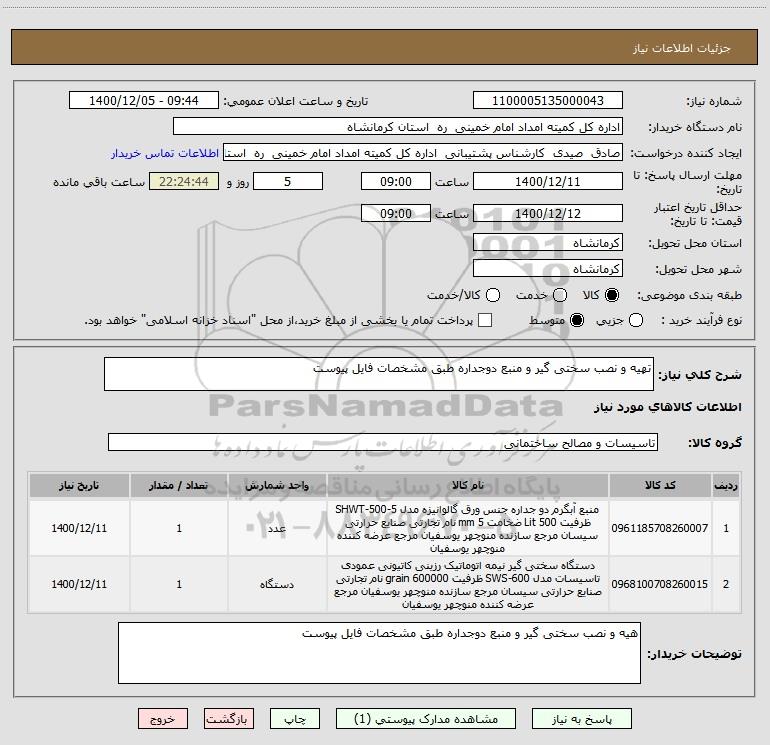Click the response deadline date 1400/12/11 field
770x745 pixels.
point(548,181)
